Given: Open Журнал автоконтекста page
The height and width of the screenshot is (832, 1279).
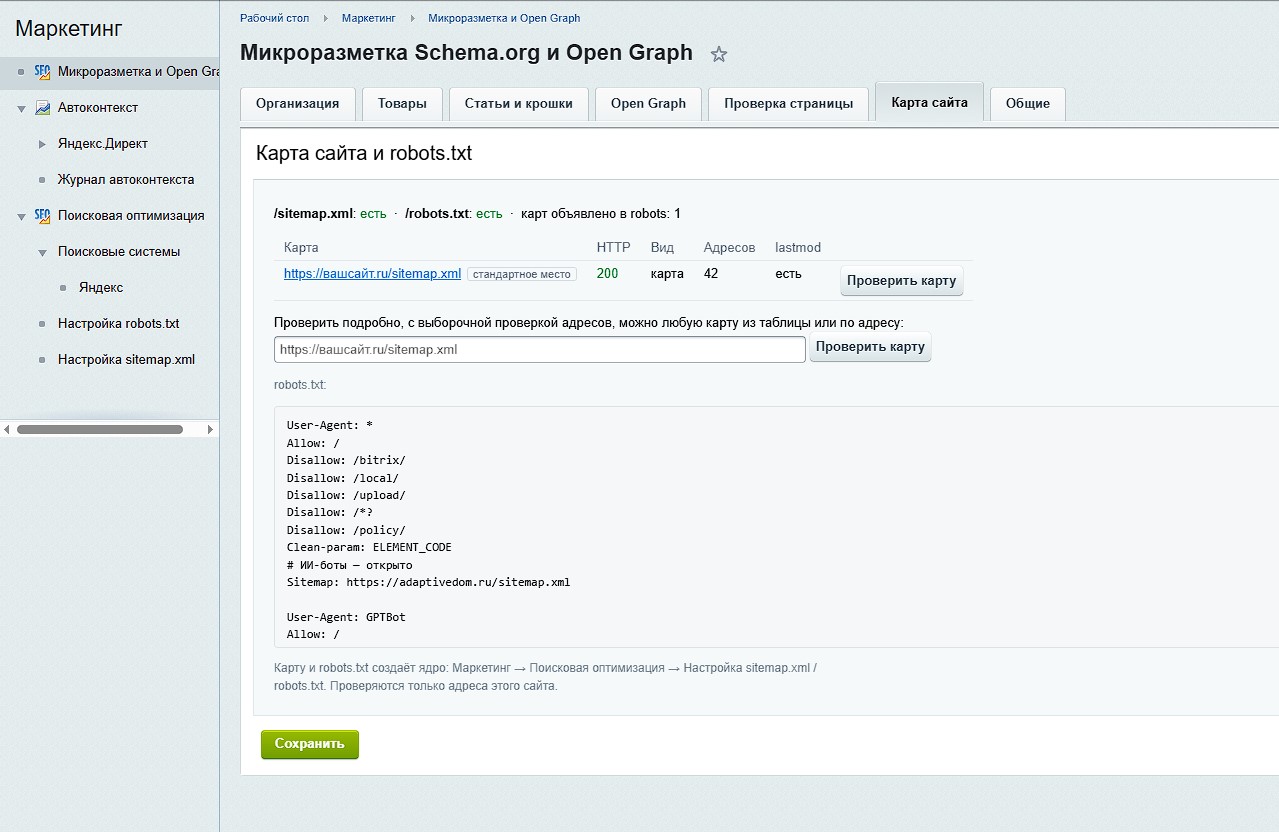Looking at the screenshot, I should (126, 179).
